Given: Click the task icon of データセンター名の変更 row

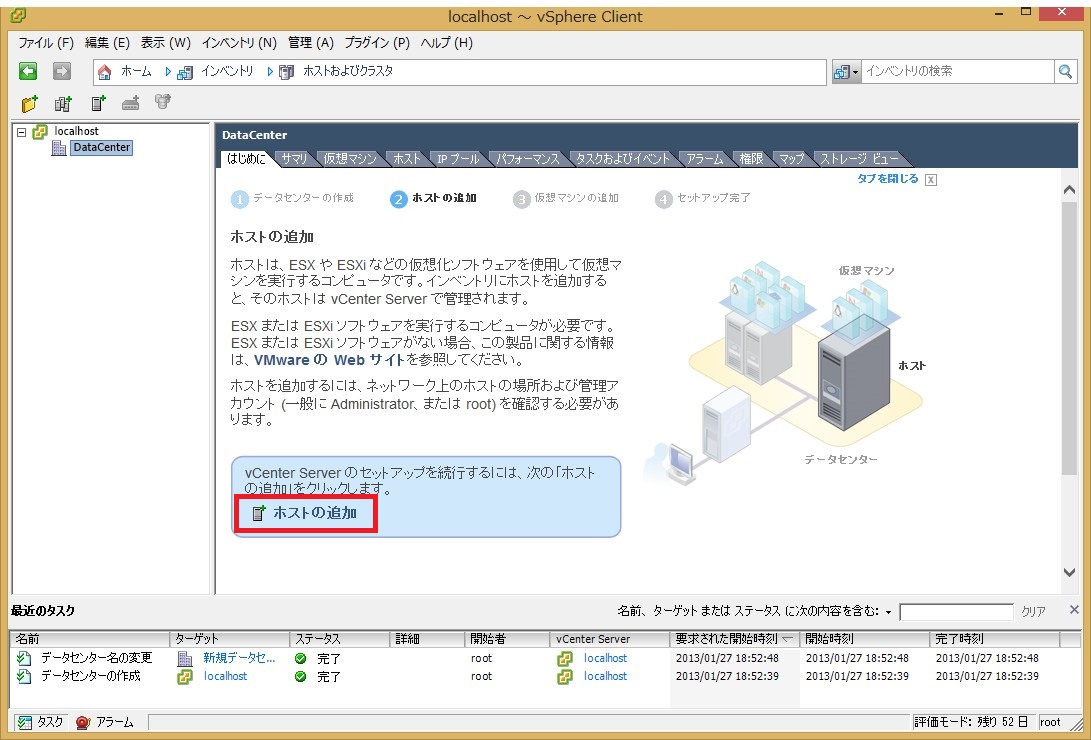Looking at the screenshot, I should point(24,658).
